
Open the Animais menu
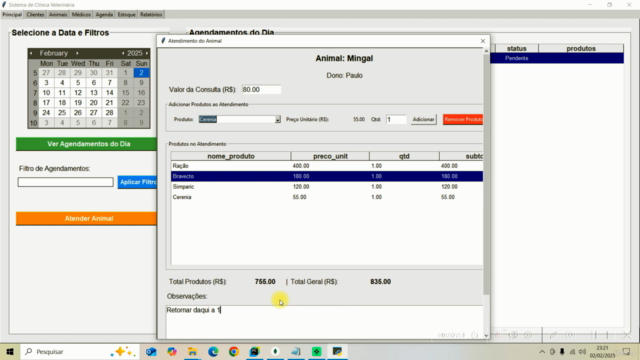point(58,15)
